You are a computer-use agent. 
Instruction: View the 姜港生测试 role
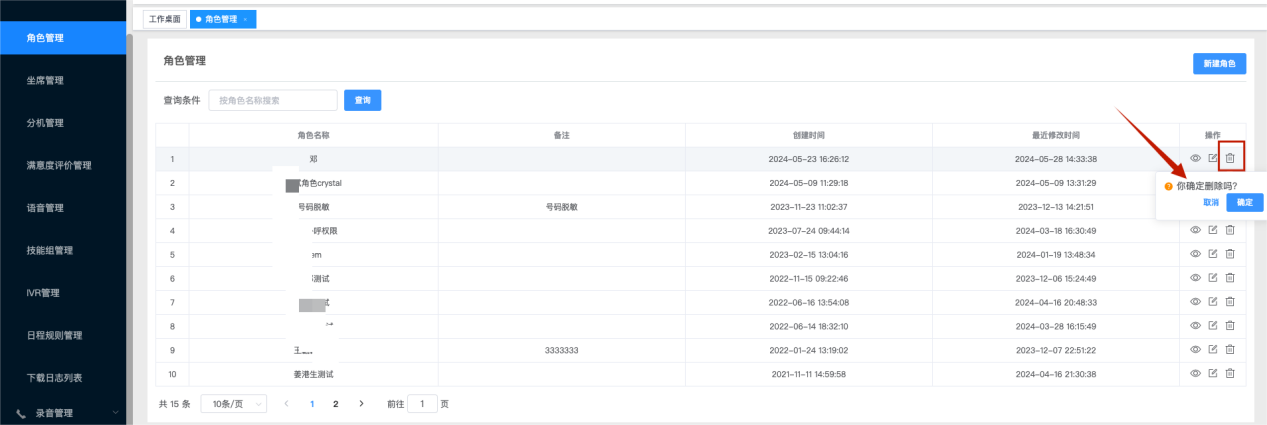click(1195, 373)
